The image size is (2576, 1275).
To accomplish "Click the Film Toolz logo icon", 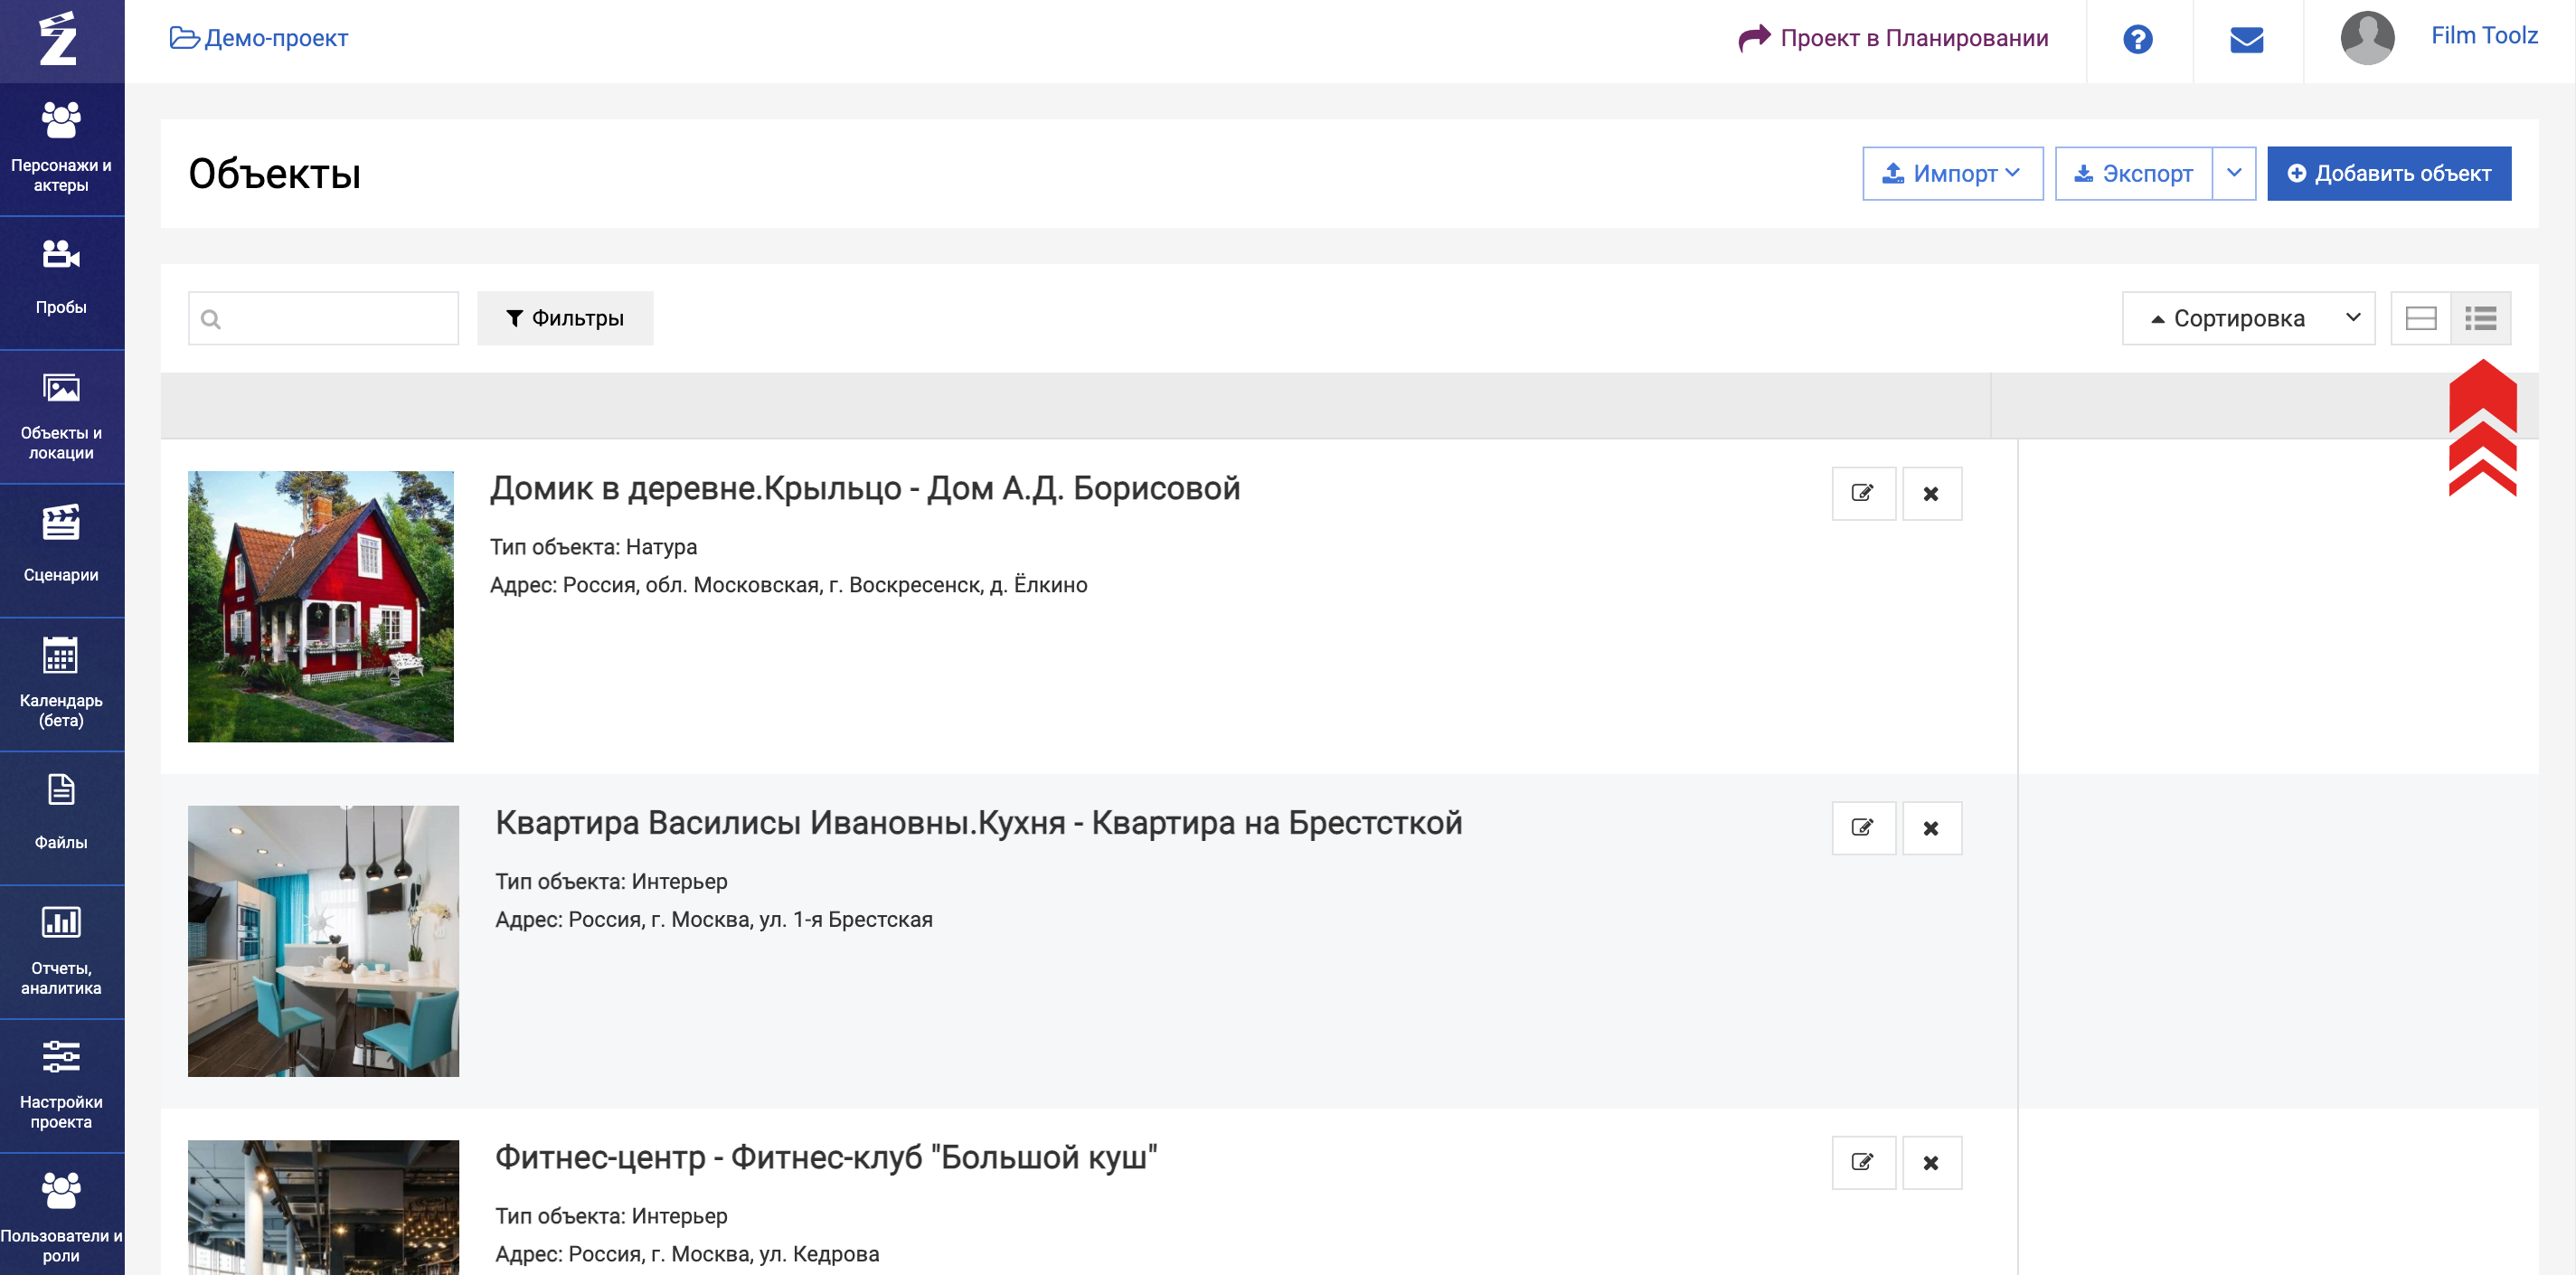I will [x=58, y=39].
